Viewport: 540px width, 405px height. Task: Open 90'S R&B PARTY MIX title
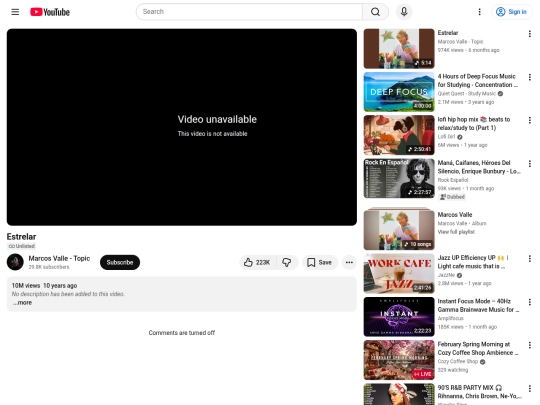pos(479,392)
